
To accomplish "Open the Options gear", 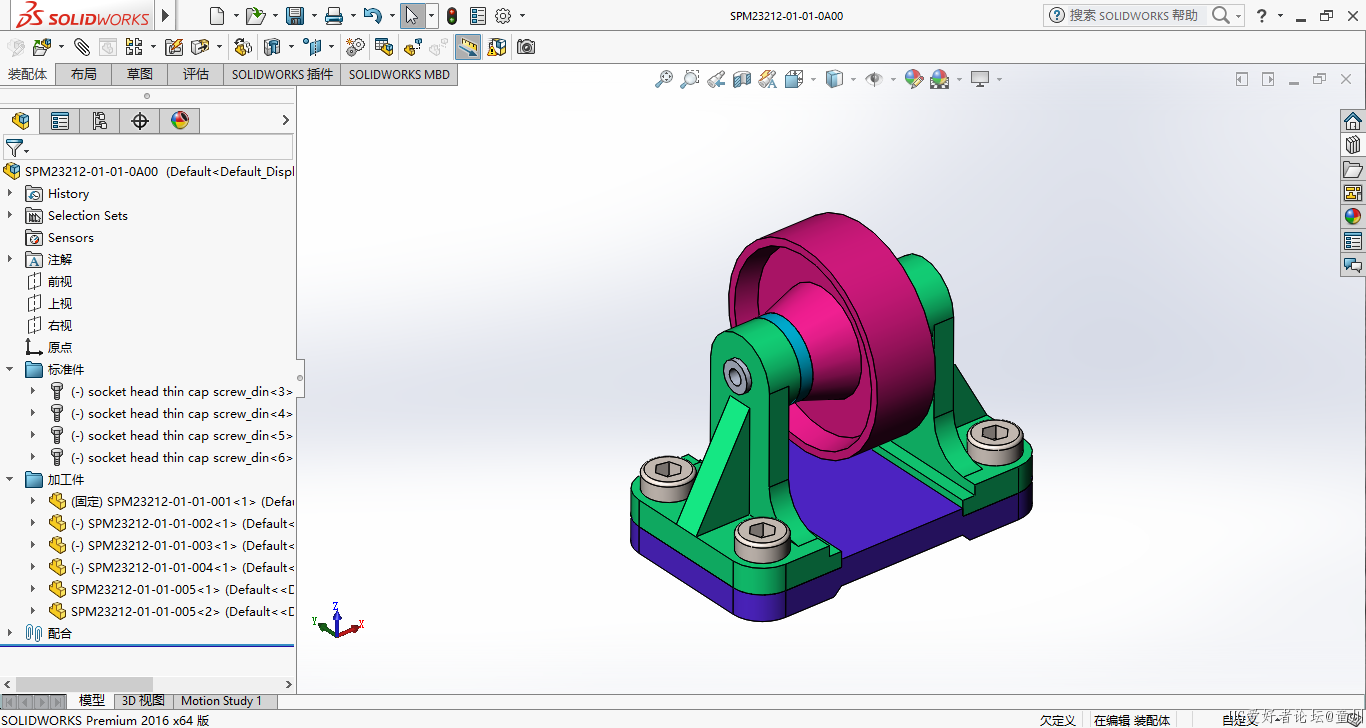I will click(503, 15).
